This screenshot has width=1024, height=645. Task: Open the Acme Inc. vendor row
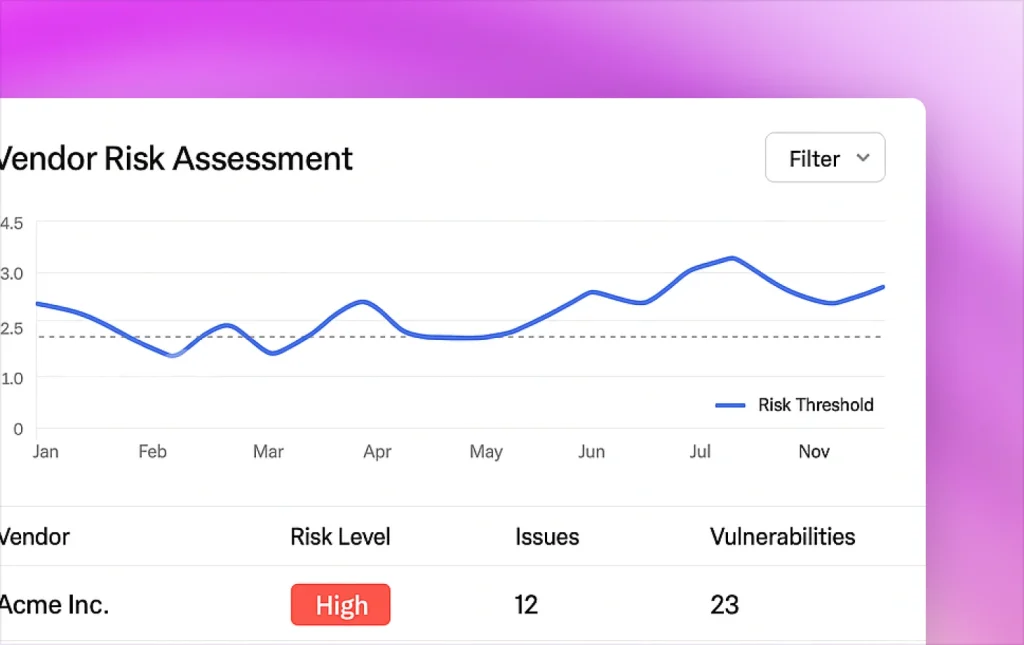(55, 605)
